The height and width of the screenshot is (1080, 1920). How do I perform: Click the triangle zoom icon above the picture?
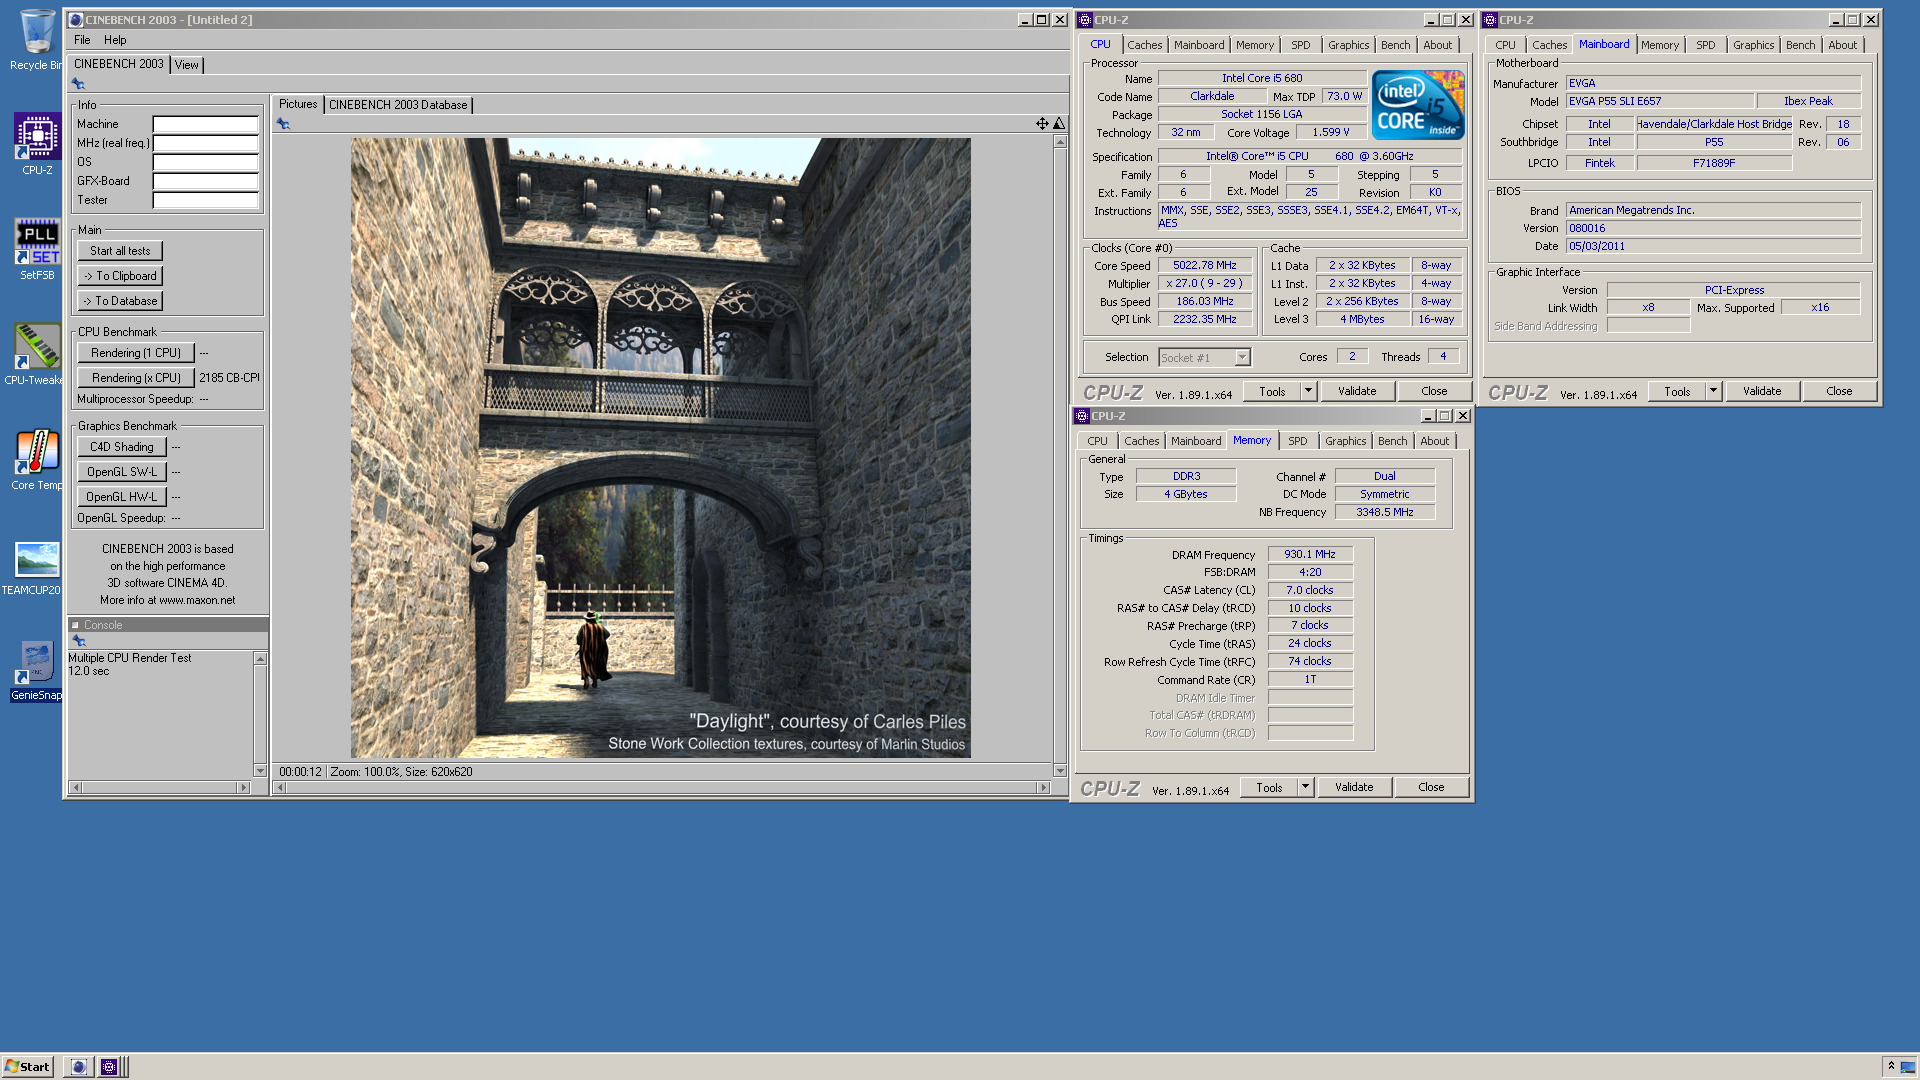pyautogui.click(x=1059, y=124)
